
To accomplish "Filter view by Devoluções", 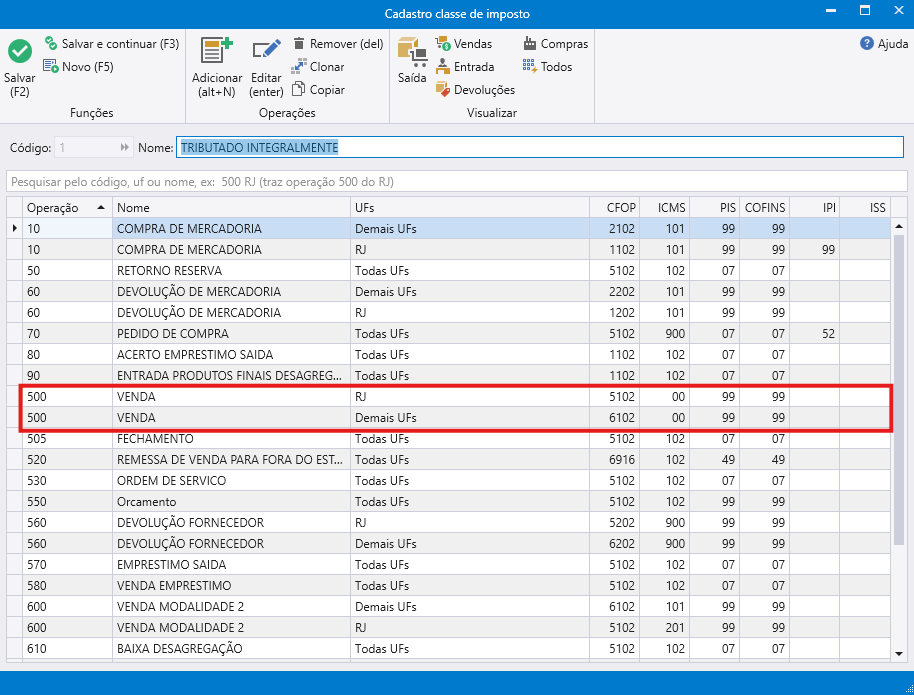I will click(x=475, y=90).
